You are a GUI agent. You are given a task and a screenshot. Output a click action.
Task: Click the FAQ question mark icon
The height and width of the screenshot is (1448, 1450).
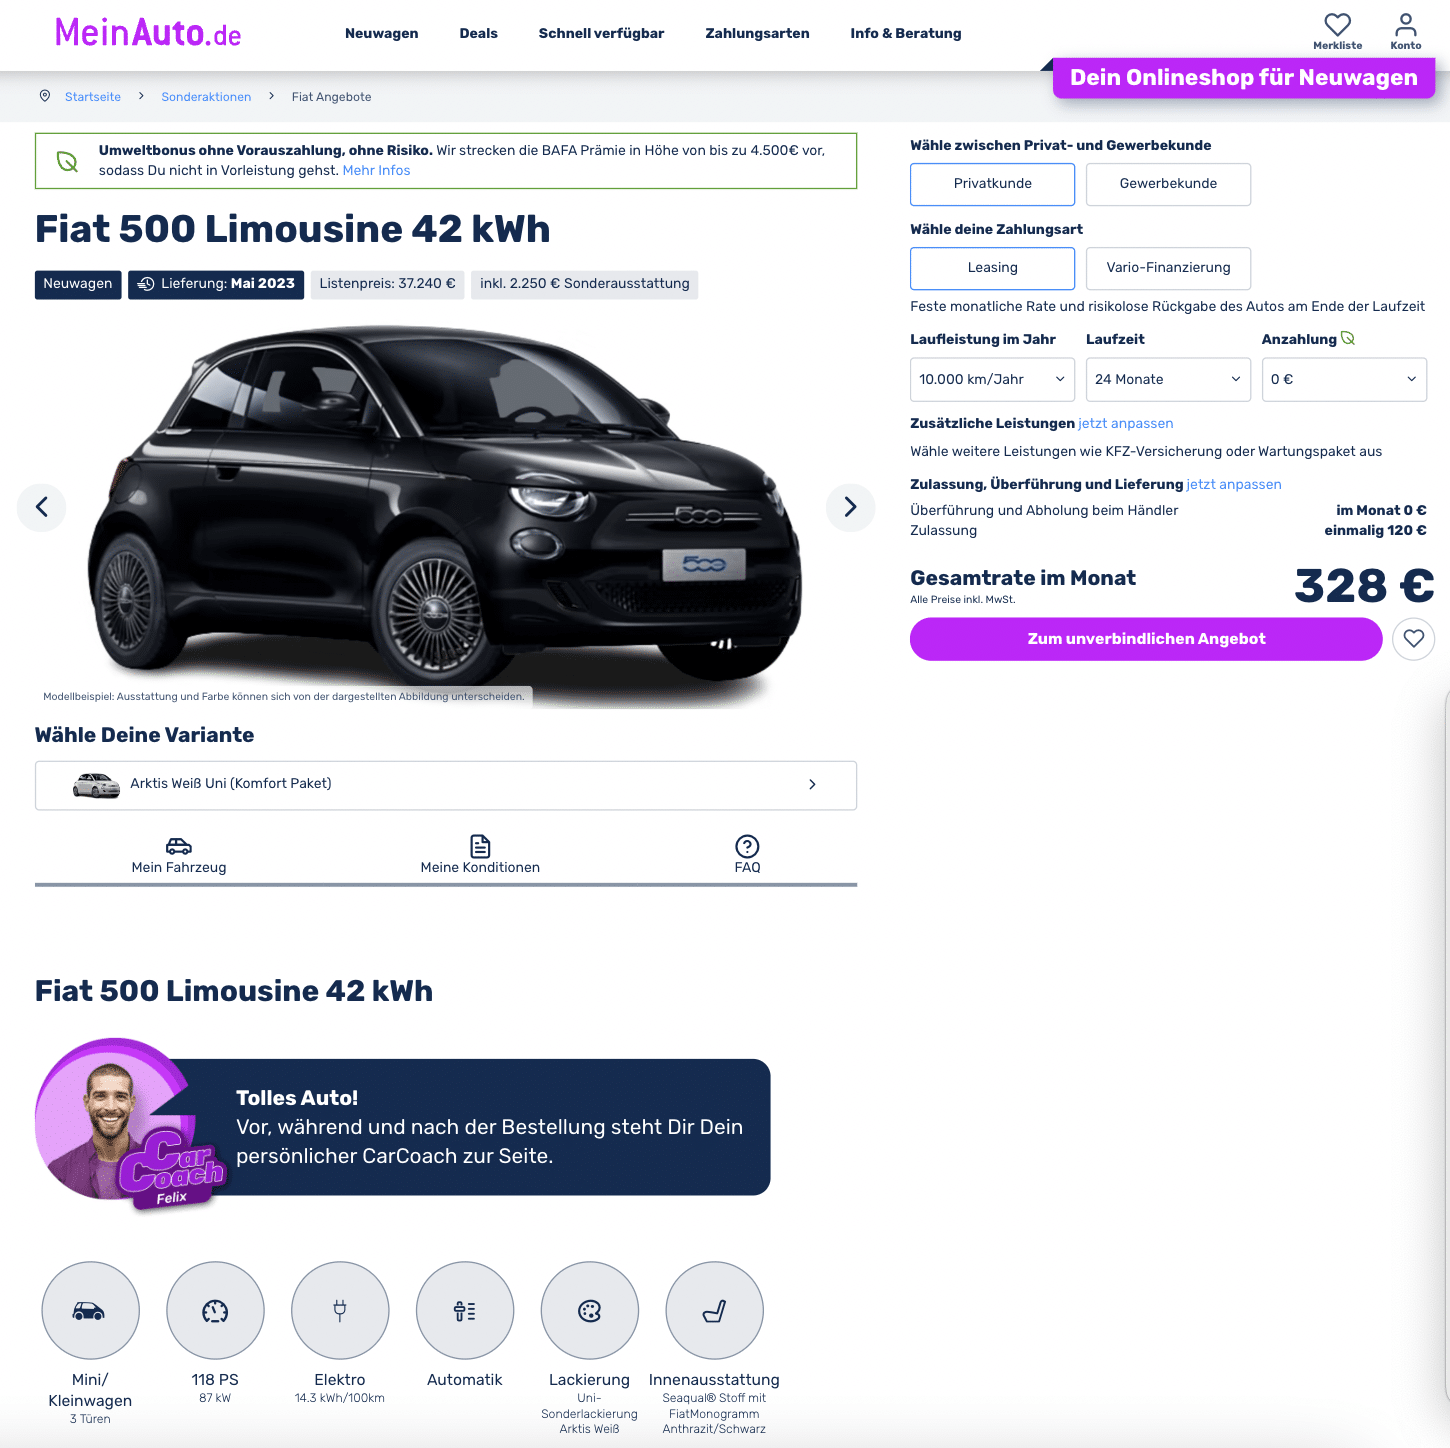tap(747, 846)
